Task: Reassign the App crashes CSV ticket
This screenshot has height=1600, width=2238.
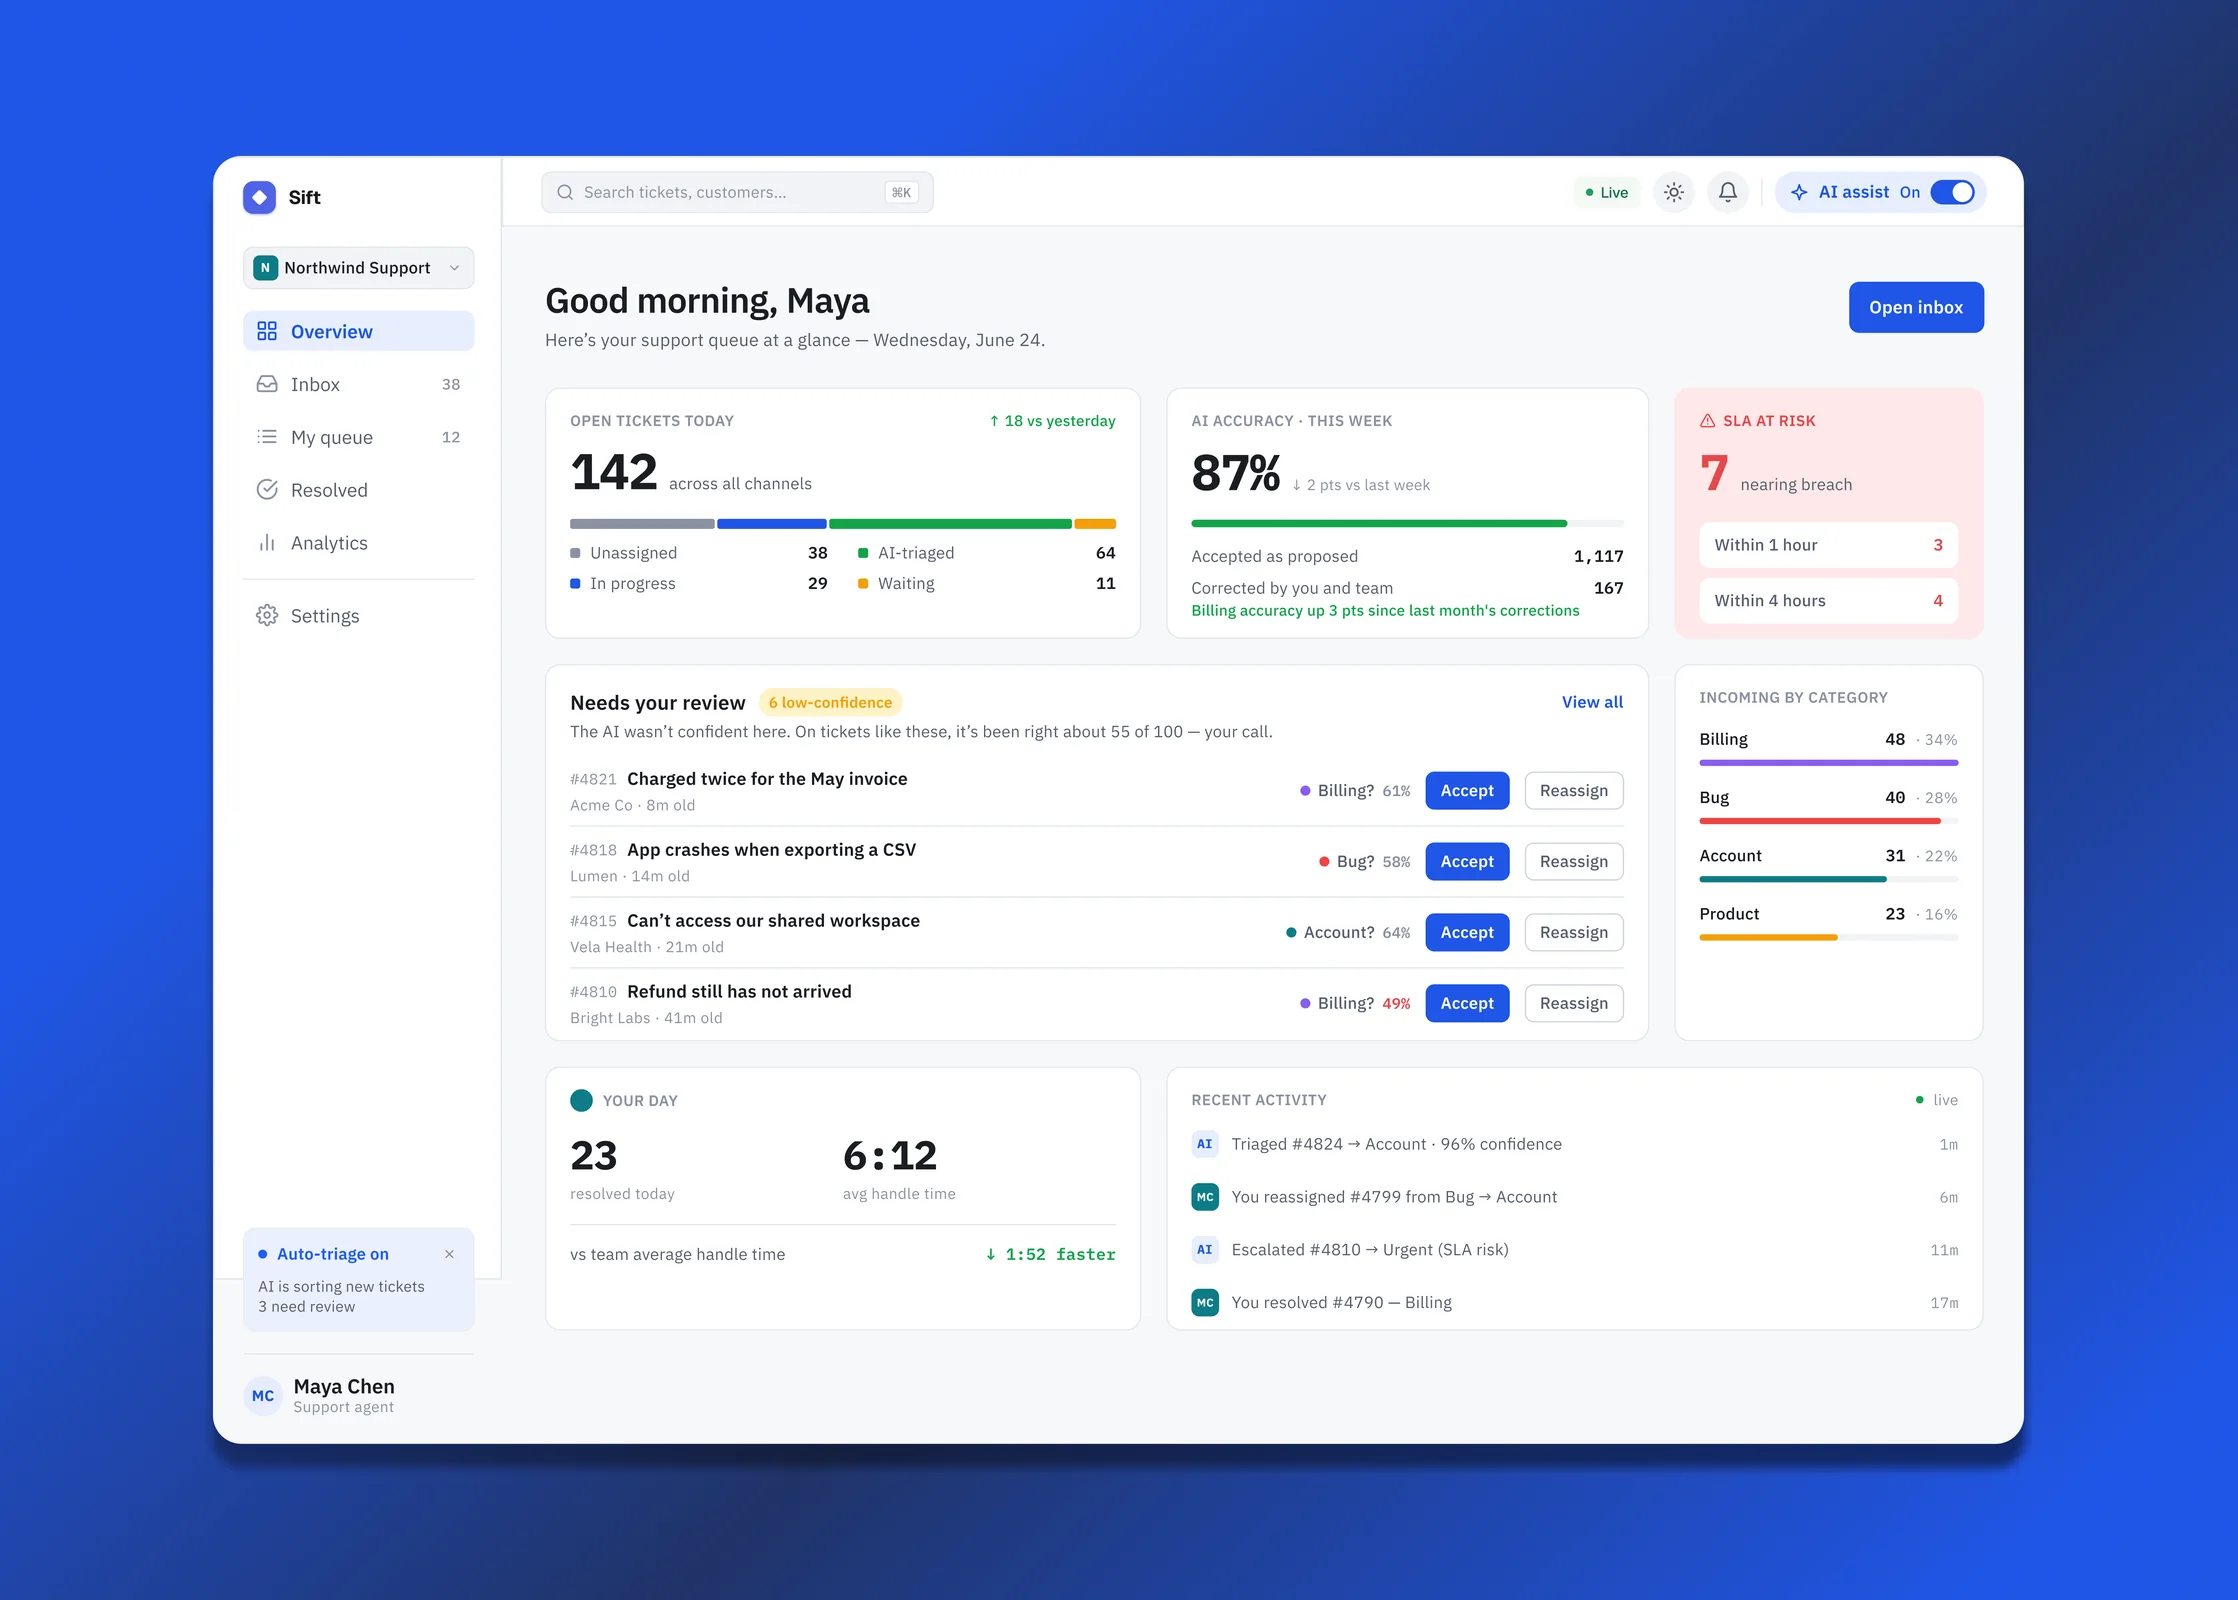Action: click(x=1573, y=861)
